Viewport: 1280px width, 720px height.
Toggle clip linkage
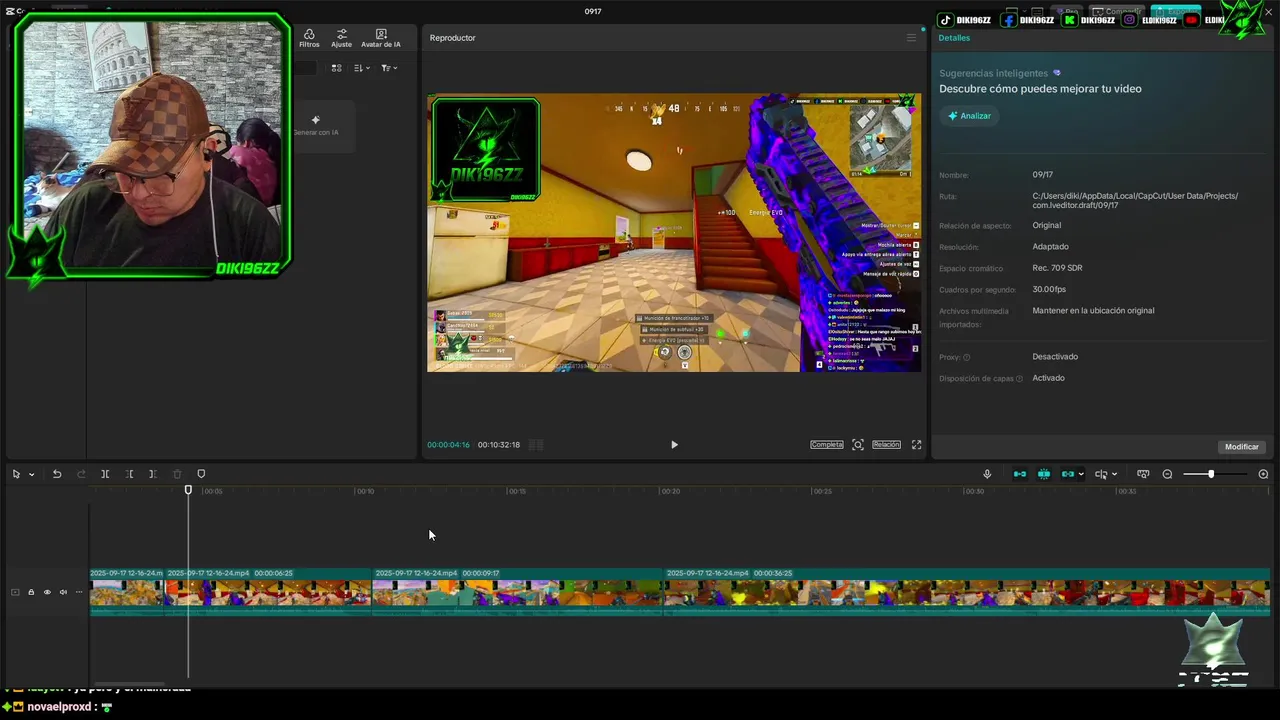click(x=1067, y=474)
